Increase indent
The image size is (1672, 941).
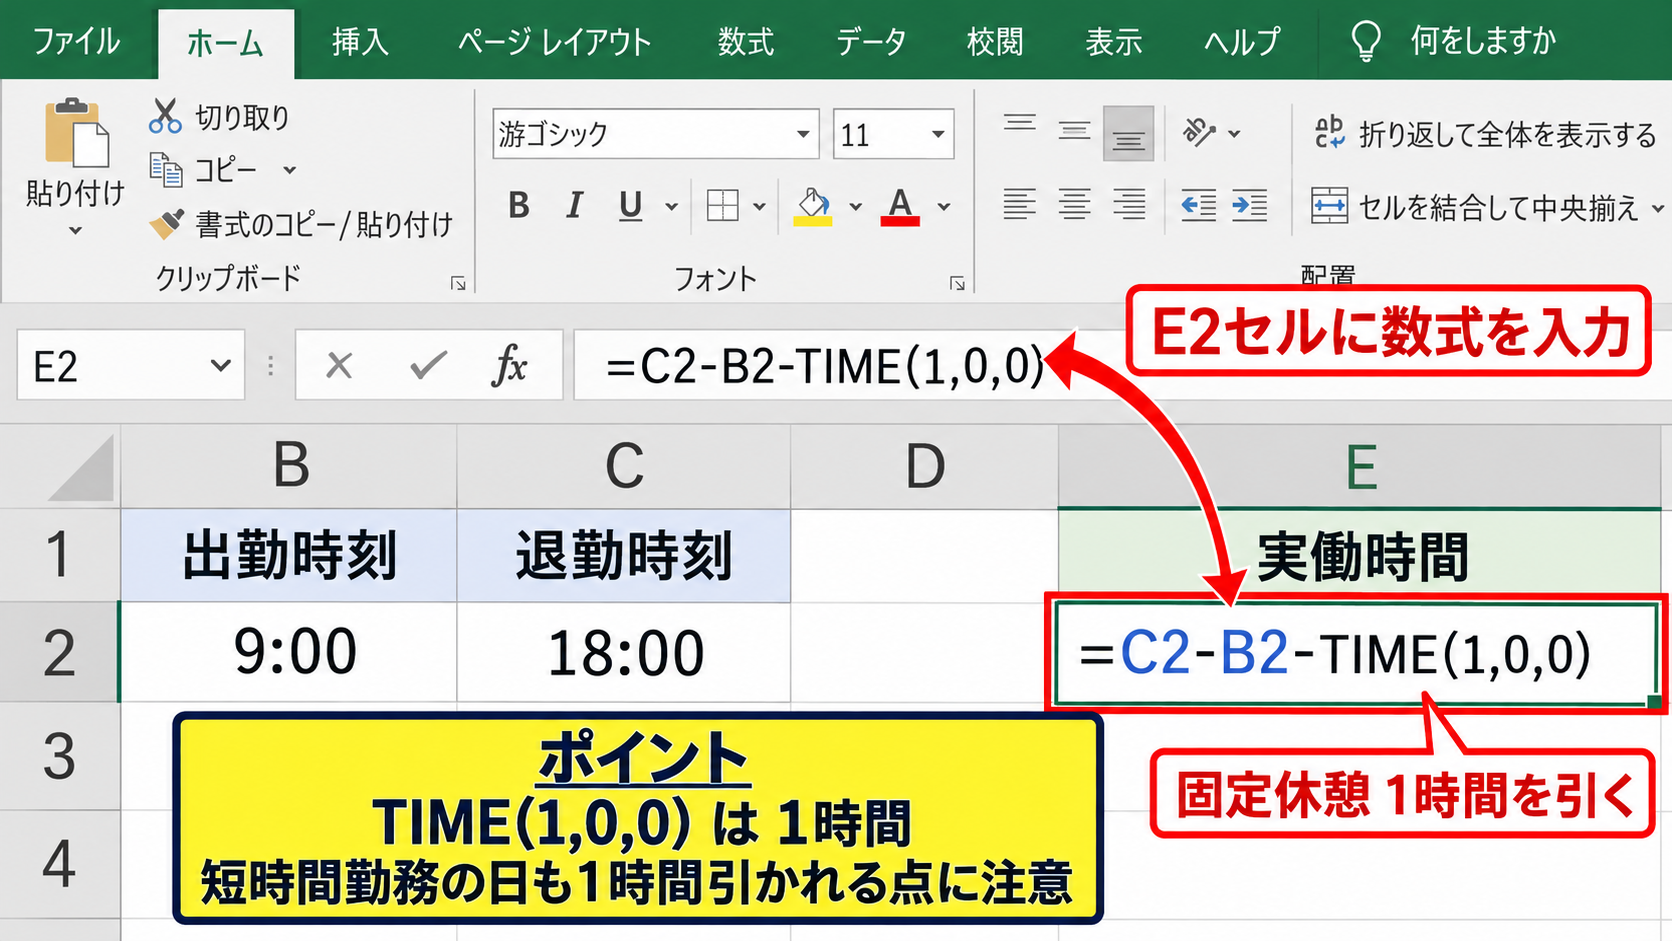[1250, 206]
